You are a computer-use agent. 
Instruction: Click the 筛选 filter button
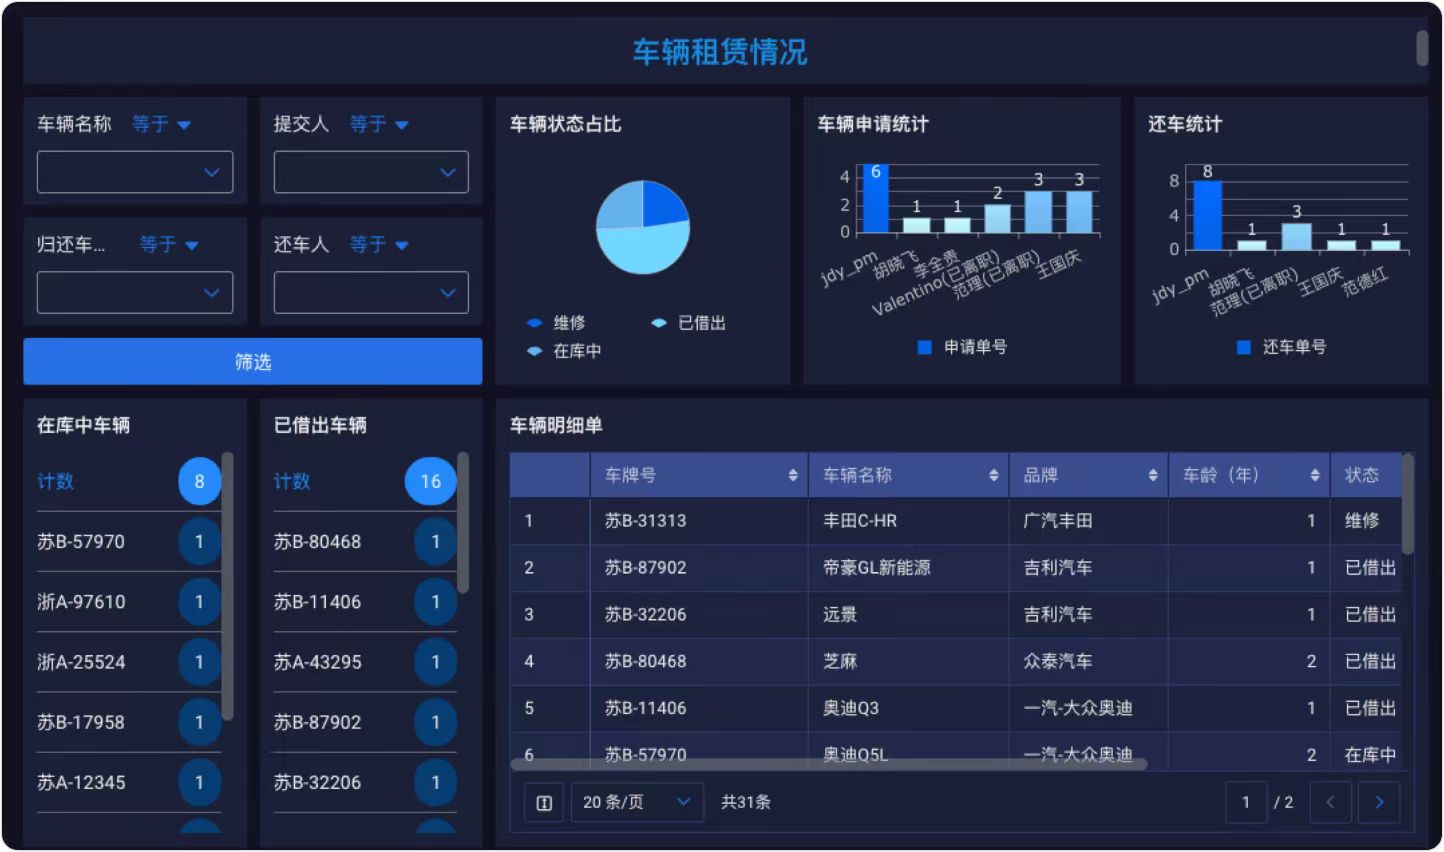253,362
